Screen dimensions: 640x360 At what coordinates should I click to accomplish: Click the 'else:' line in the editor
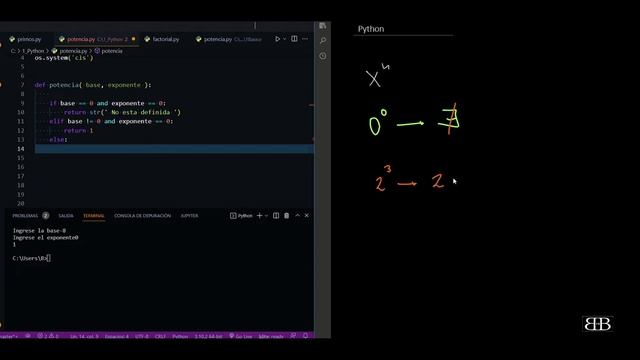coord(58,140)
